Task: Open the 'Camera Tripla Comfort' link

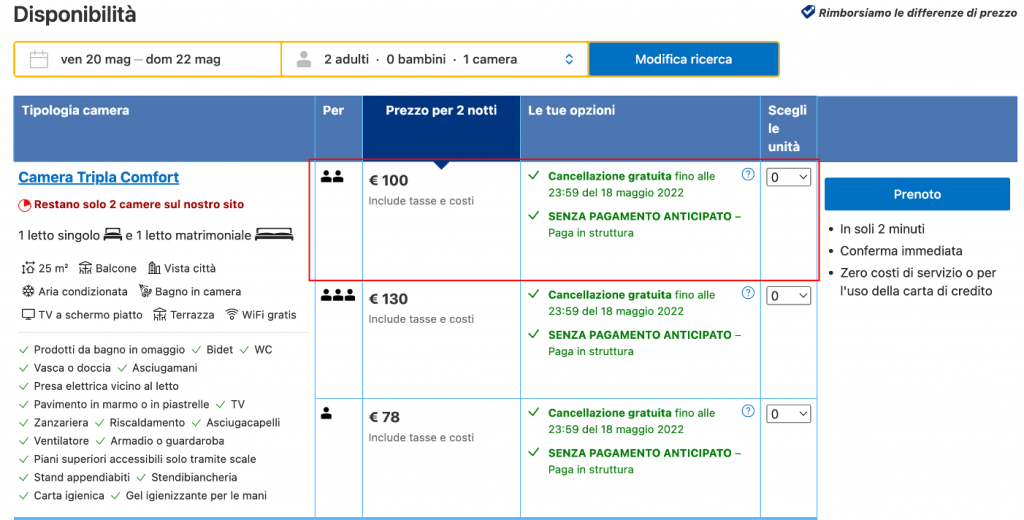Action: [99, 177]
